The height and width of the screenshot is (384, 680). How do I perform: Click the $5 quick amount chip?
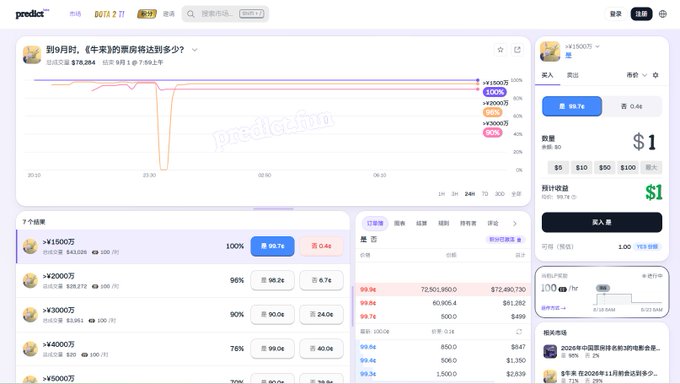(x=558, y=167)
